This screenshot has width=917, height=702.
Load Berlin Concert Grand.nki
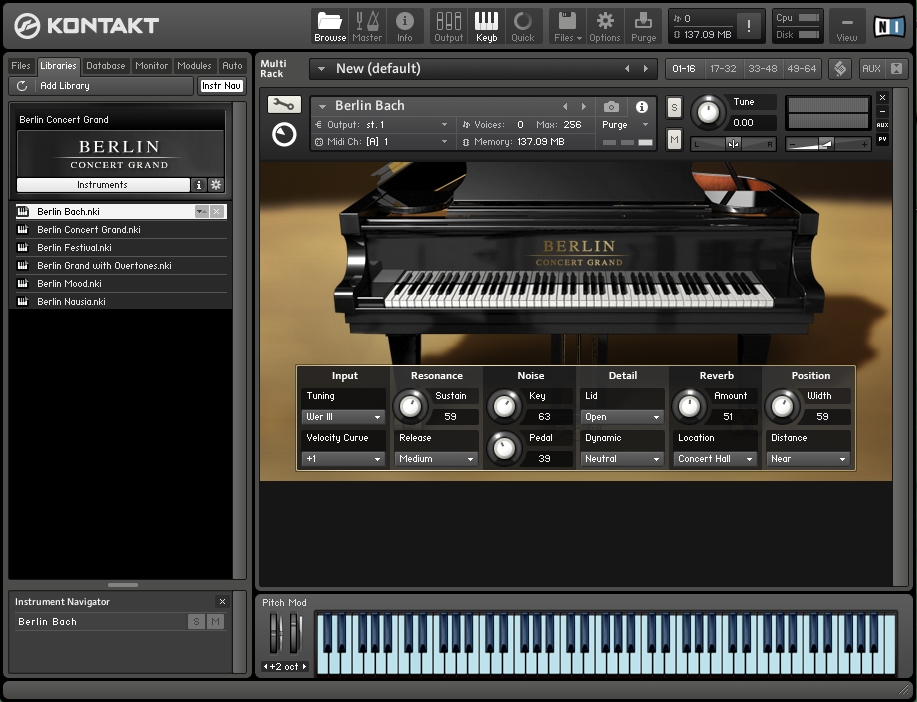coord(120,230)
